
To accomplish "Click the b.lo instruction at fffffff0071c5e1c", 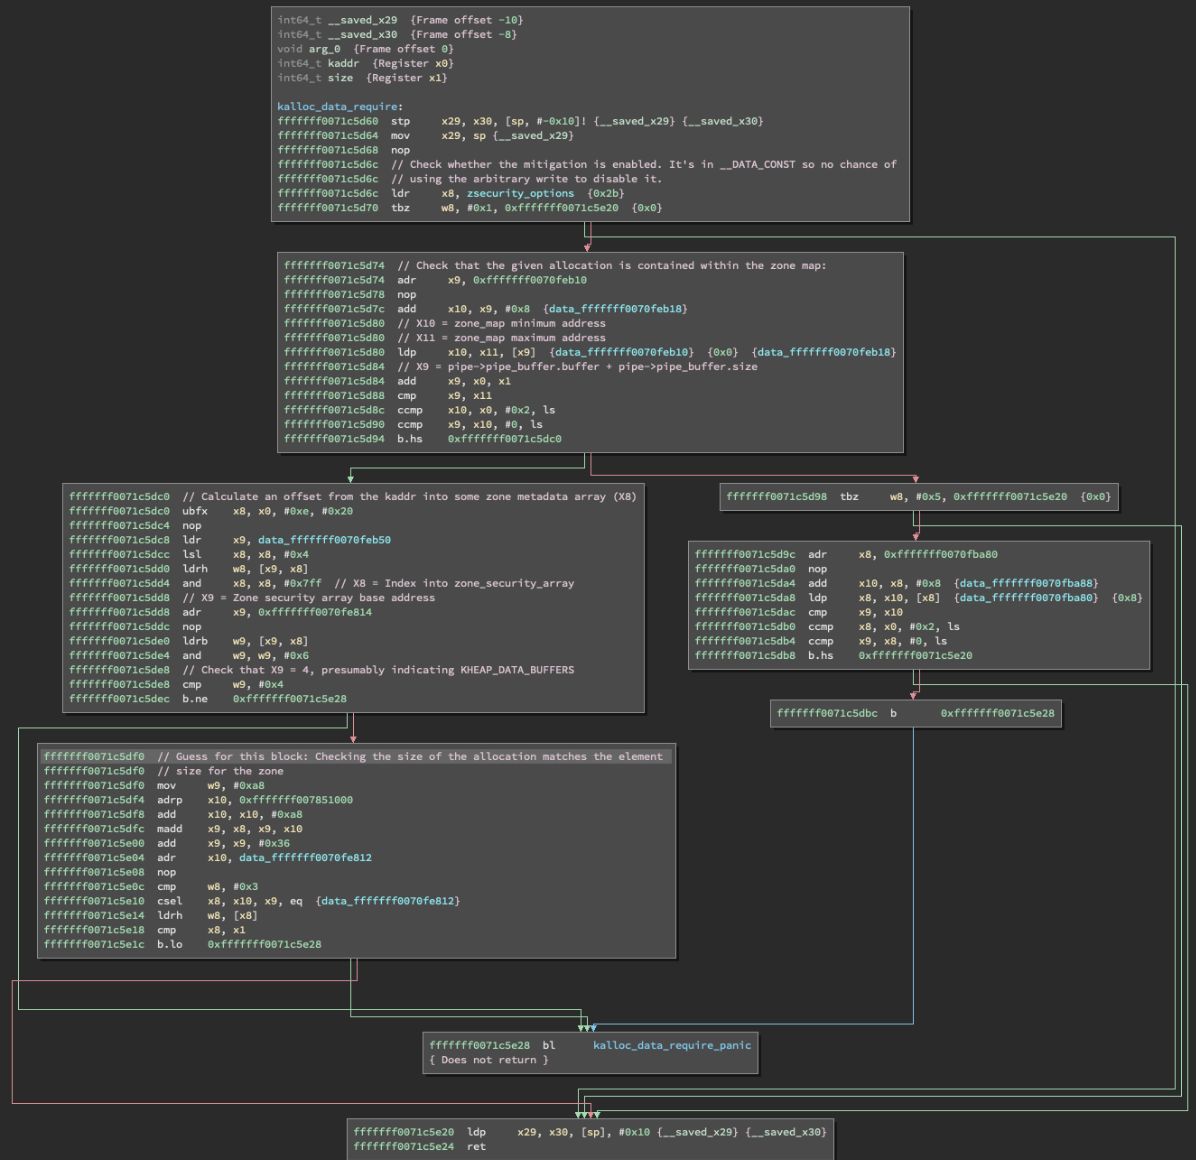I will [182, 945].
